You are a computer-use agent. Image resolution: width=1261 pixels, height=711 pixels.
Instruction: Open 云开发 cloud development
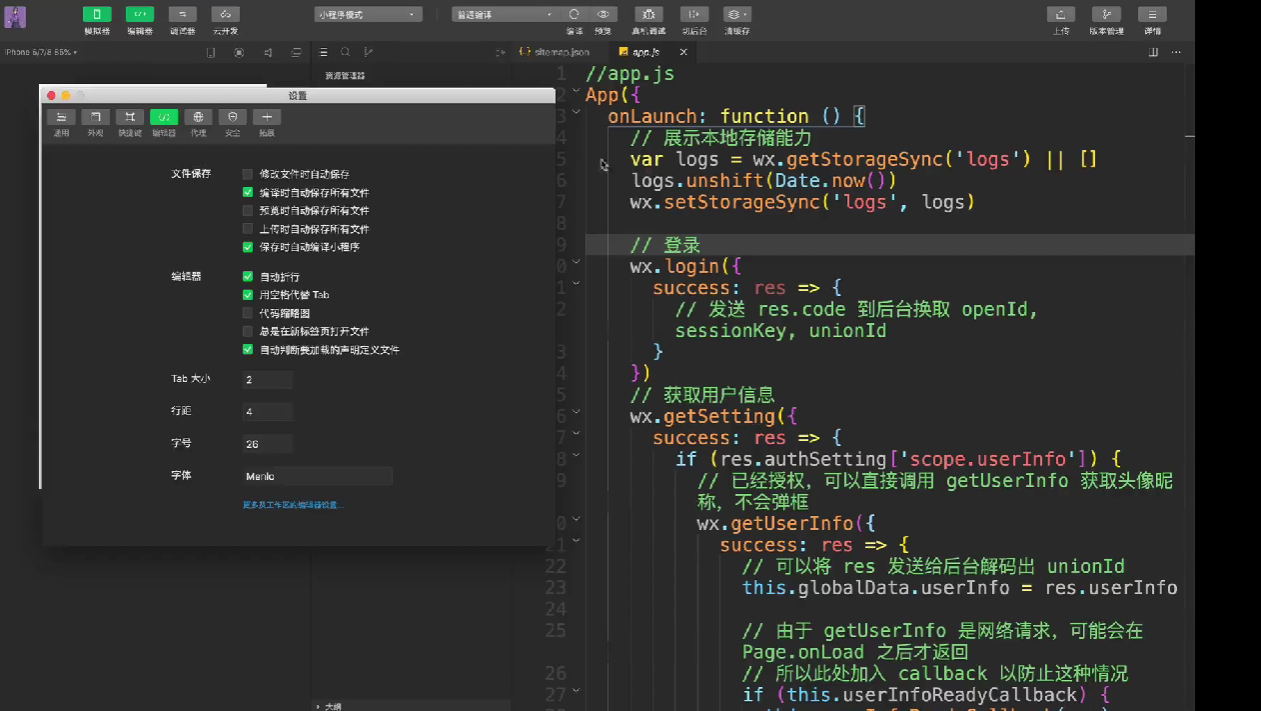point(225,15)
